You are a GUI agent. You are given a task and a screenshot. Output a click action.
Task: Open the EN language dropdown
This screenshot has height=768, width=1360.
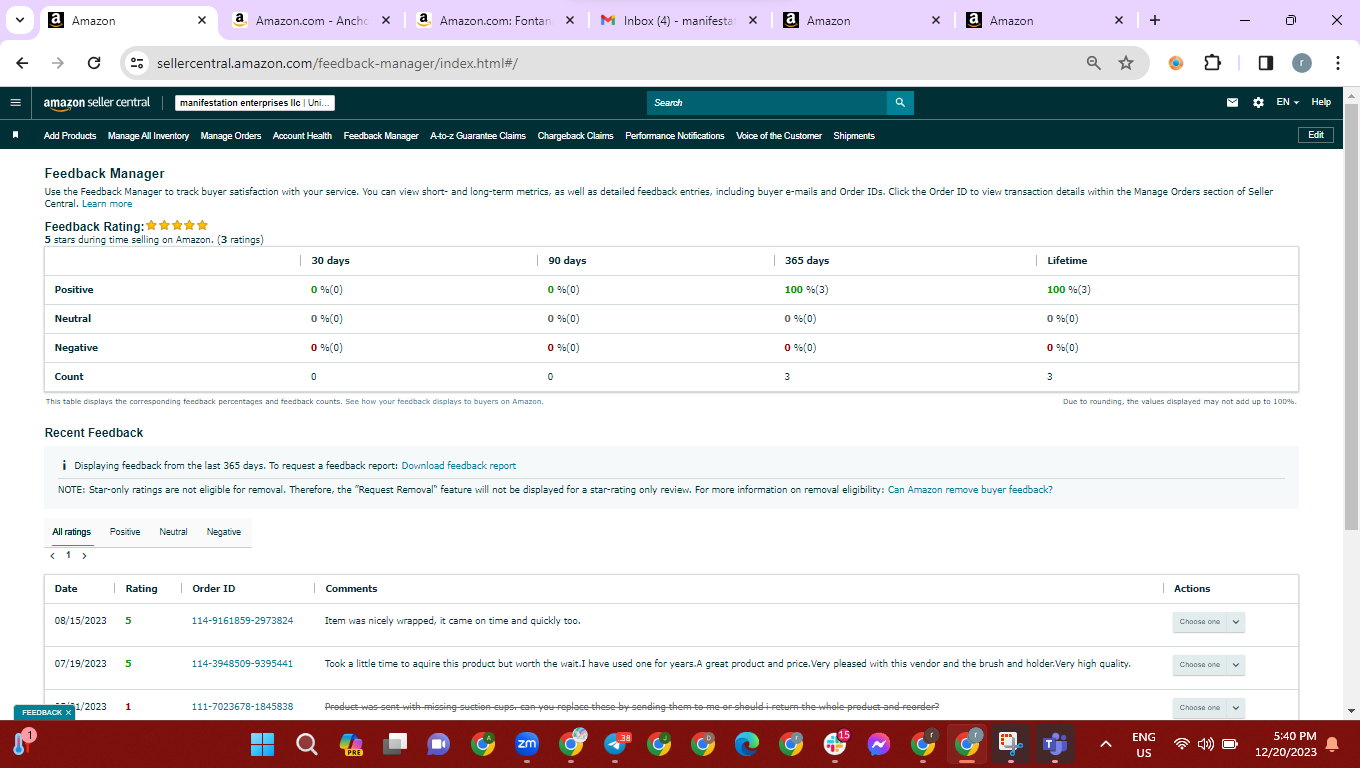pos(1288,102)
